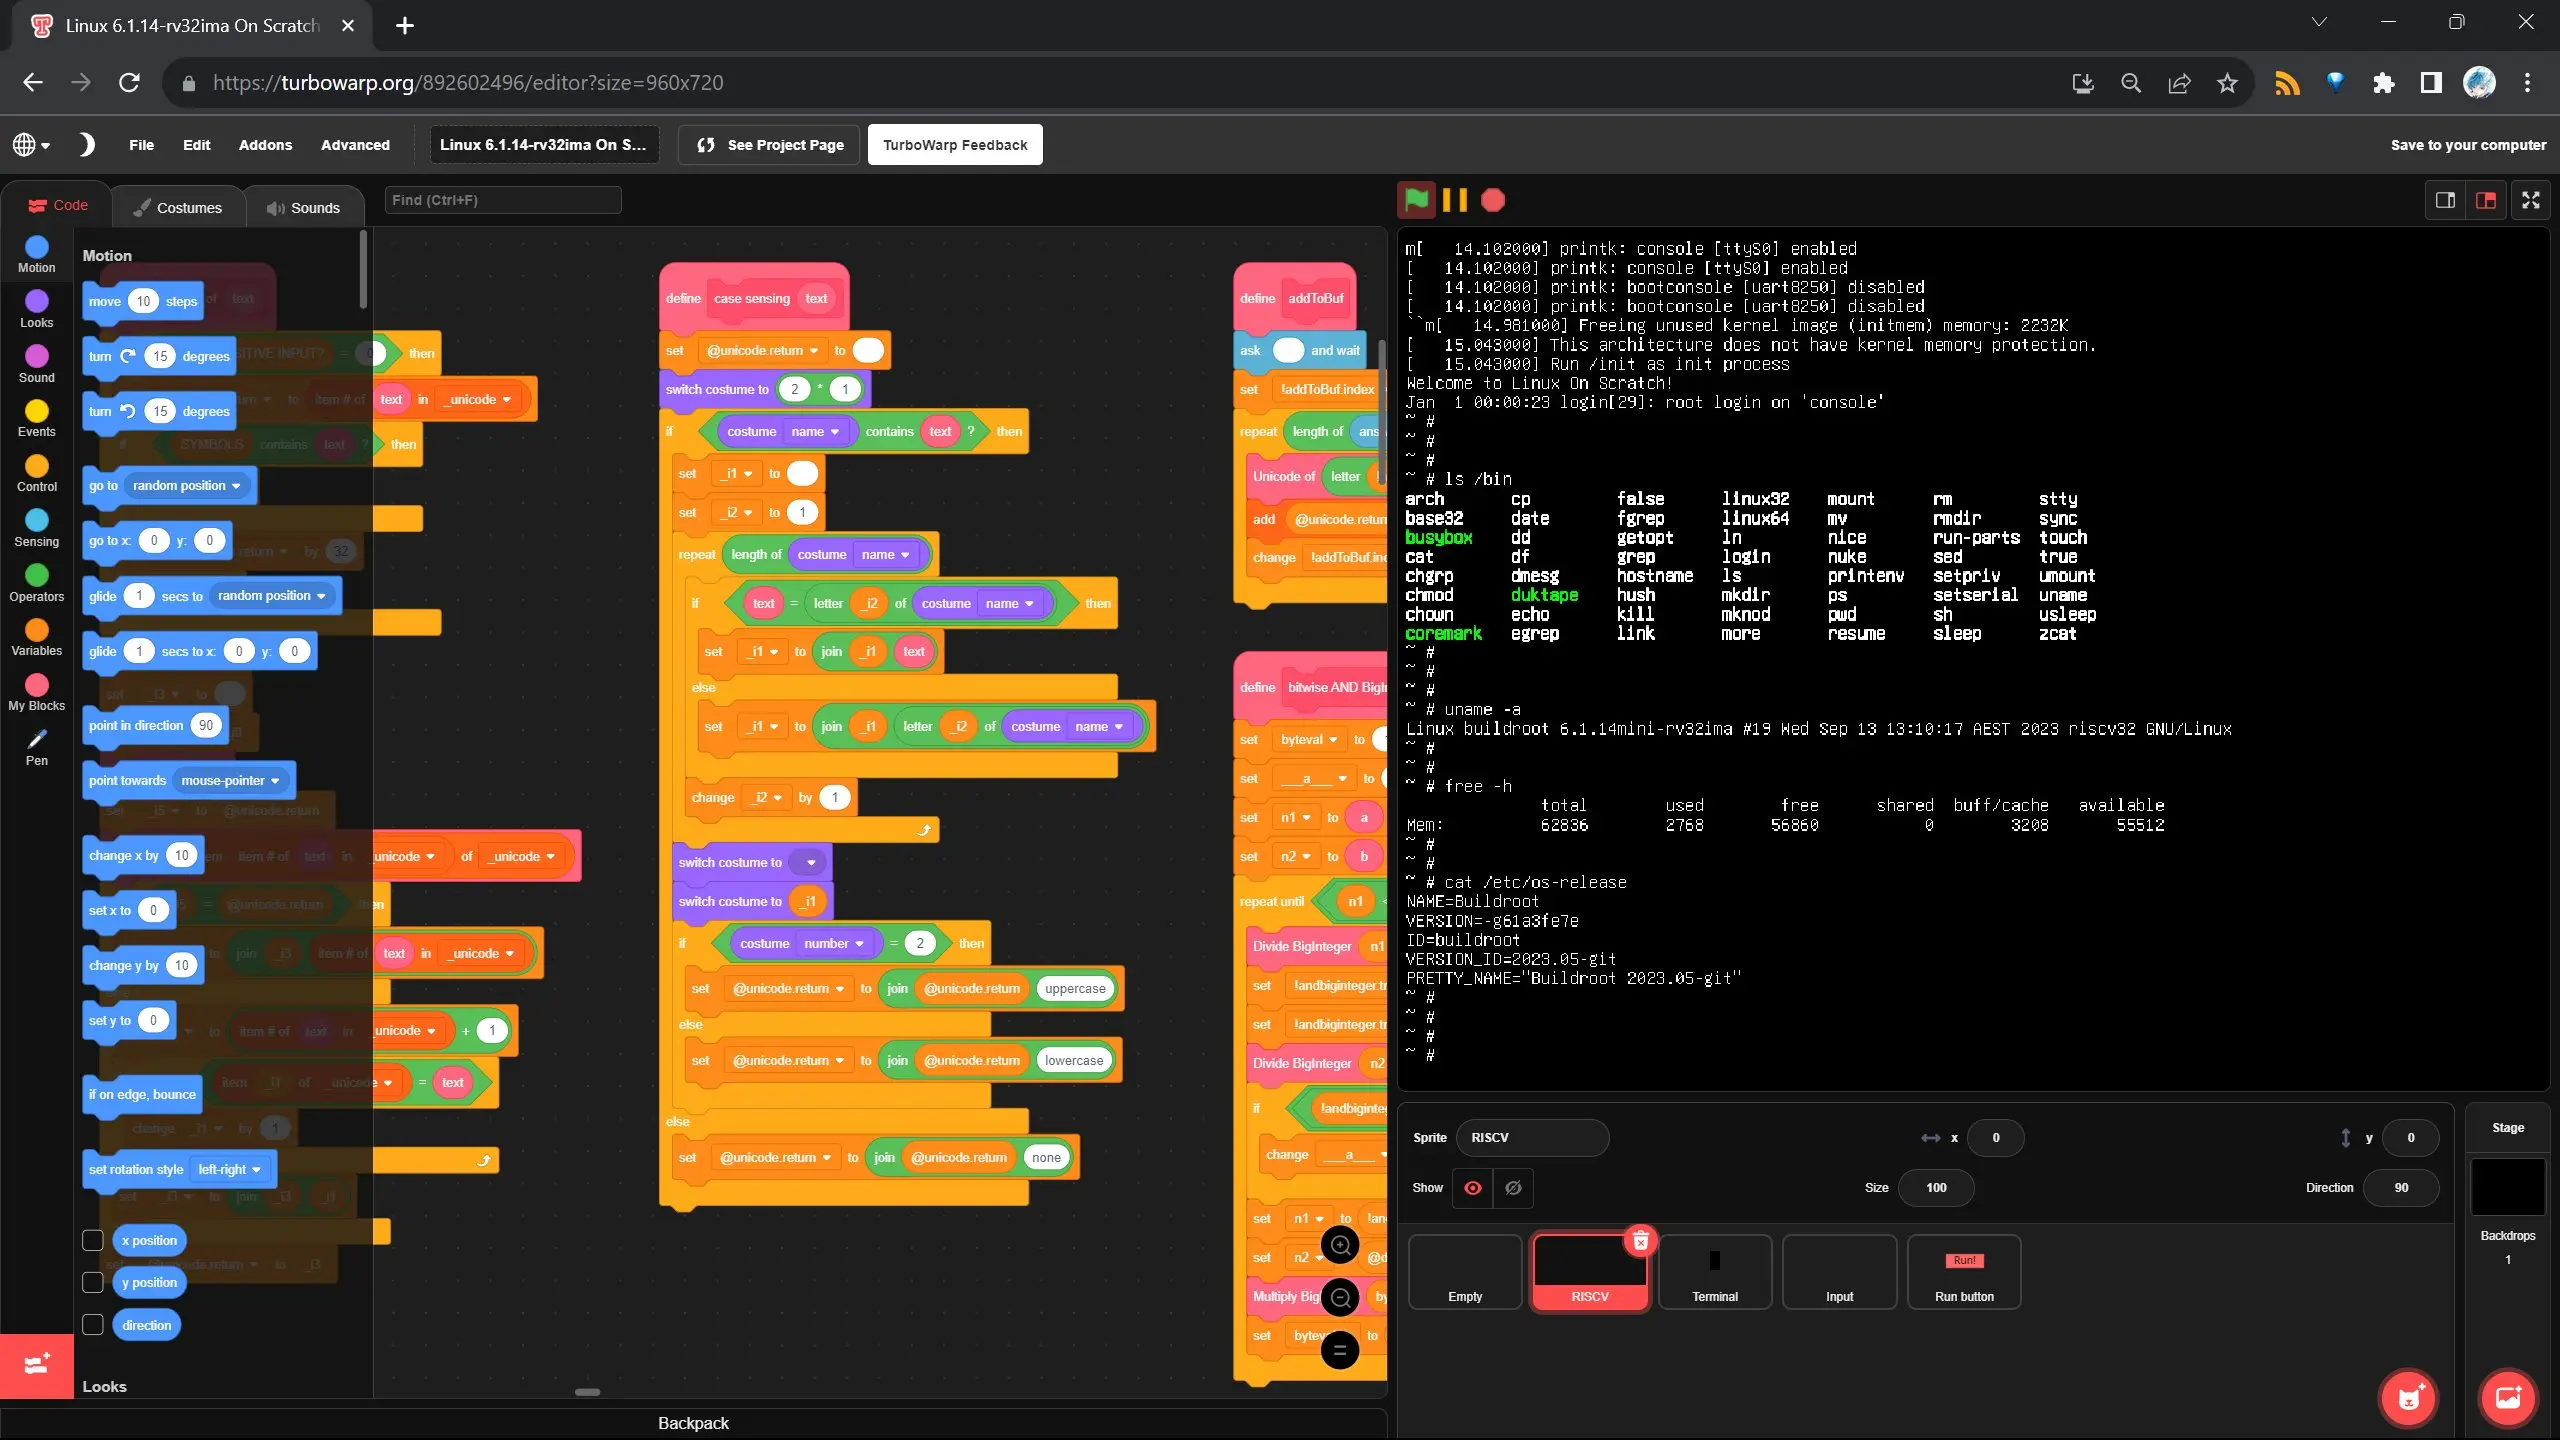
Task: Toggle direction checkbox in Motion
Action: [93, 1324]
